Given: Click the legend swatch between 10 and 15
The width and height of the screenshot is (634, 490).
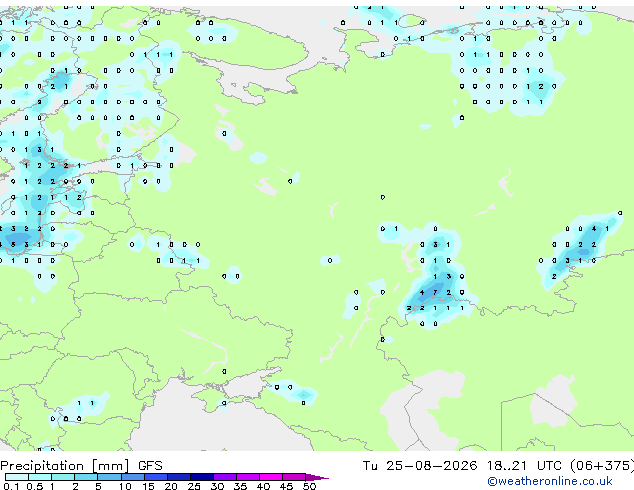Looking at the screenshot, I should click(132, 477).
